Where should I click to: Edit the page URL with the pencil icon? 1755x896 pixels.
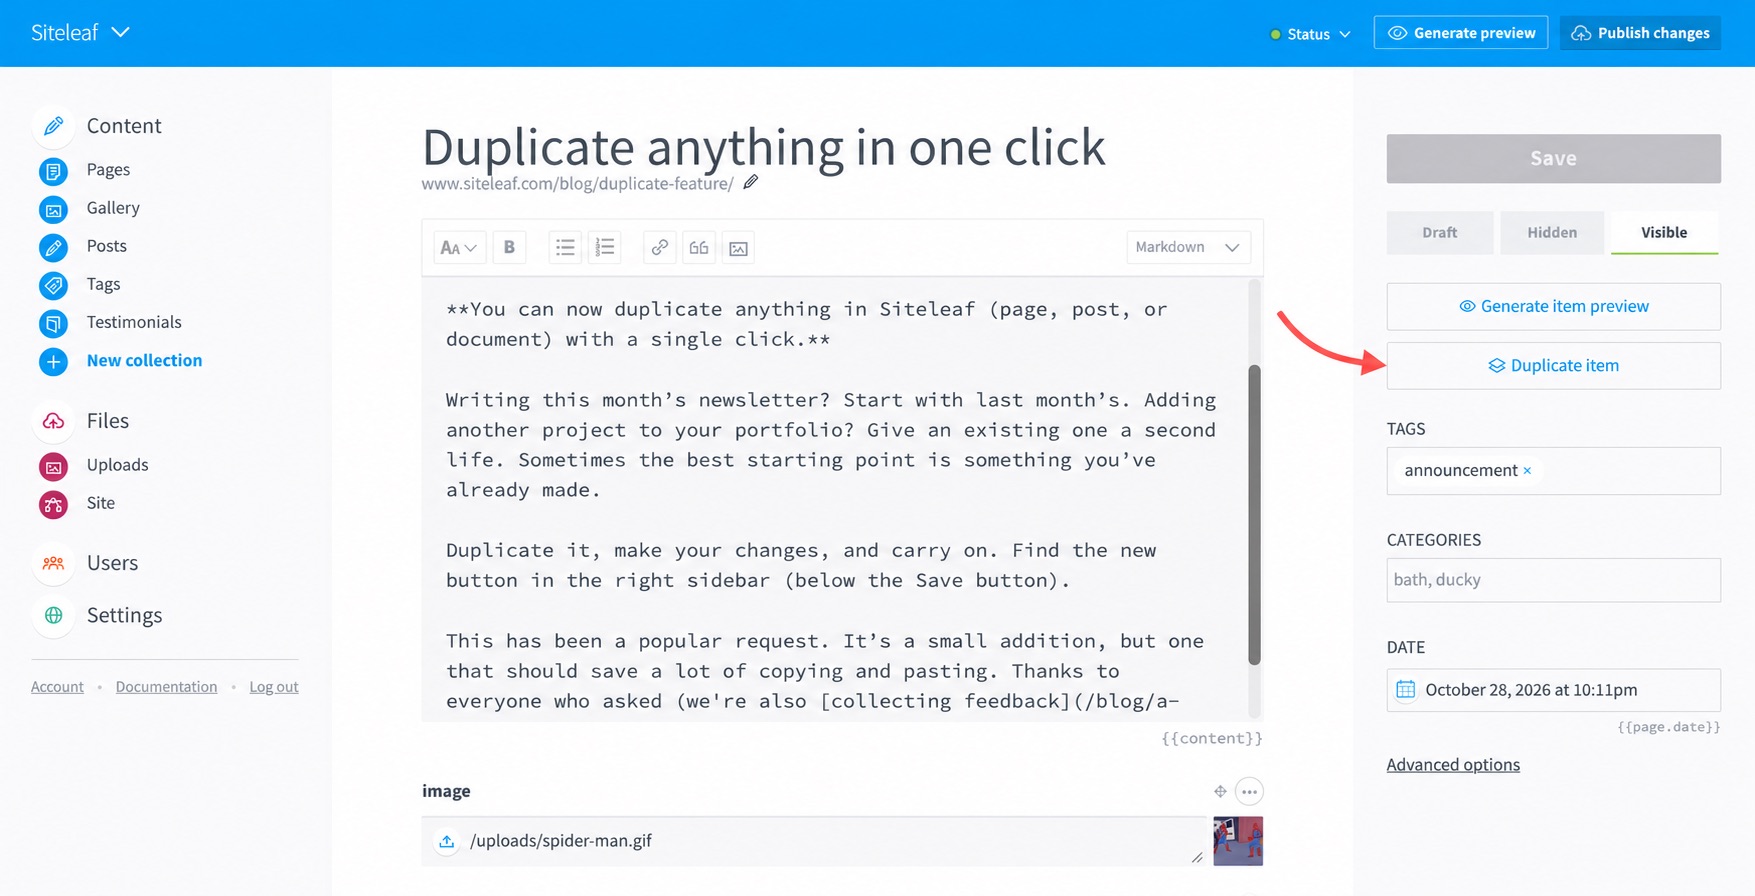(751, 182)
